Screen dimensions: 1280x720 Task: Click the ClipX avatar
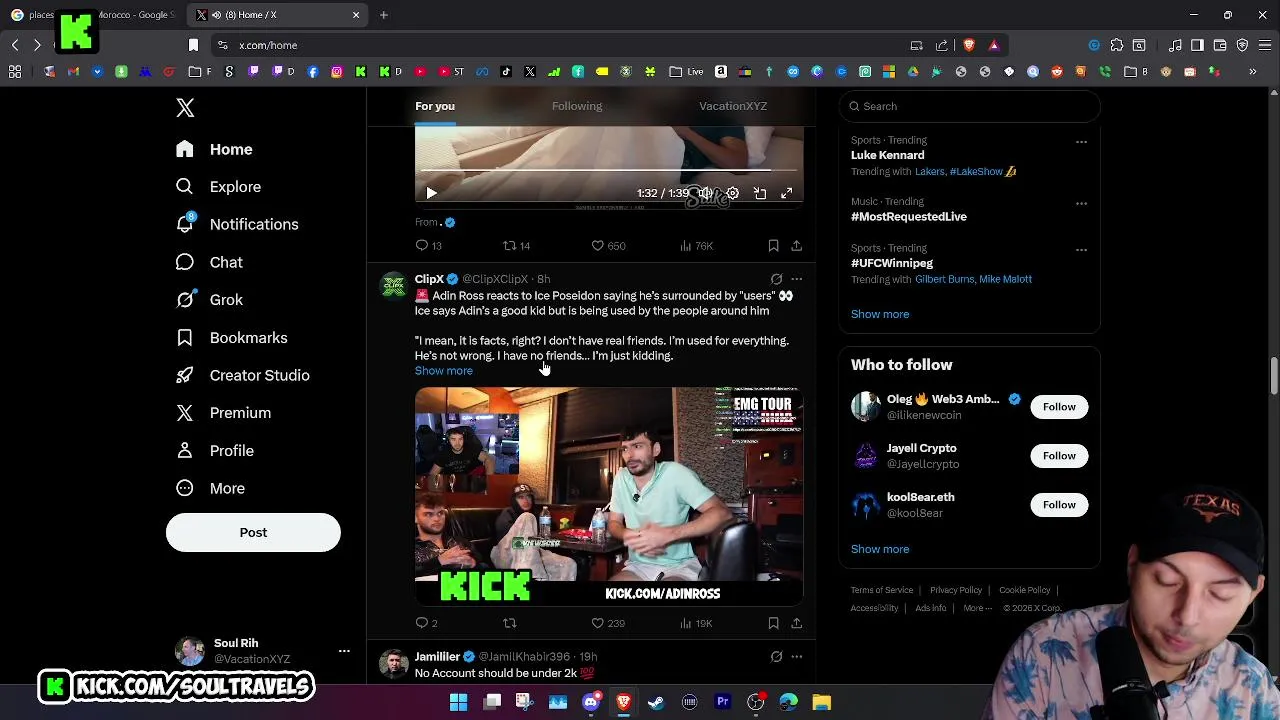pyautogui.click(x=394, y=285)
